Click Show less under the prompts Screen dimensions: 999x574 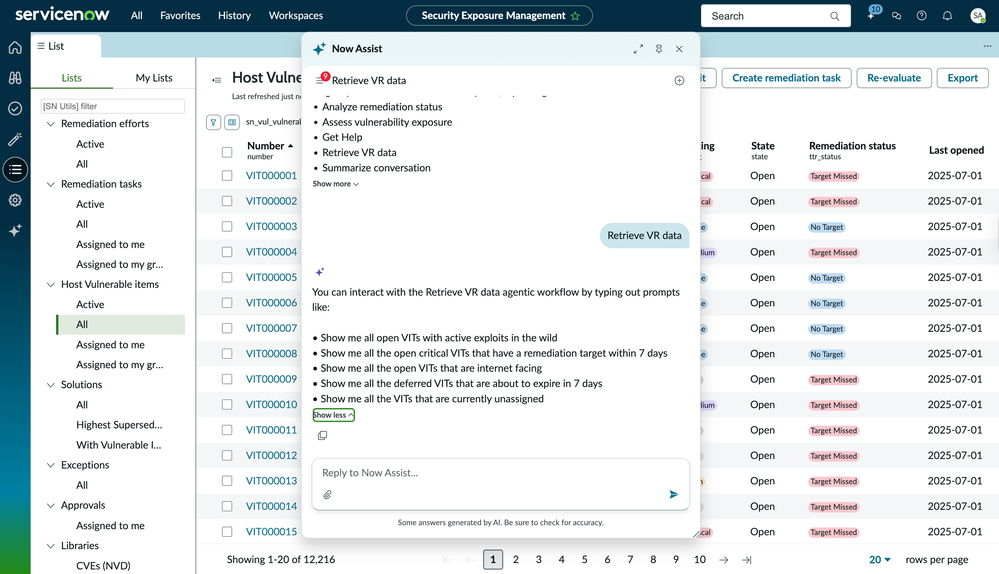[x=333, y=415]
